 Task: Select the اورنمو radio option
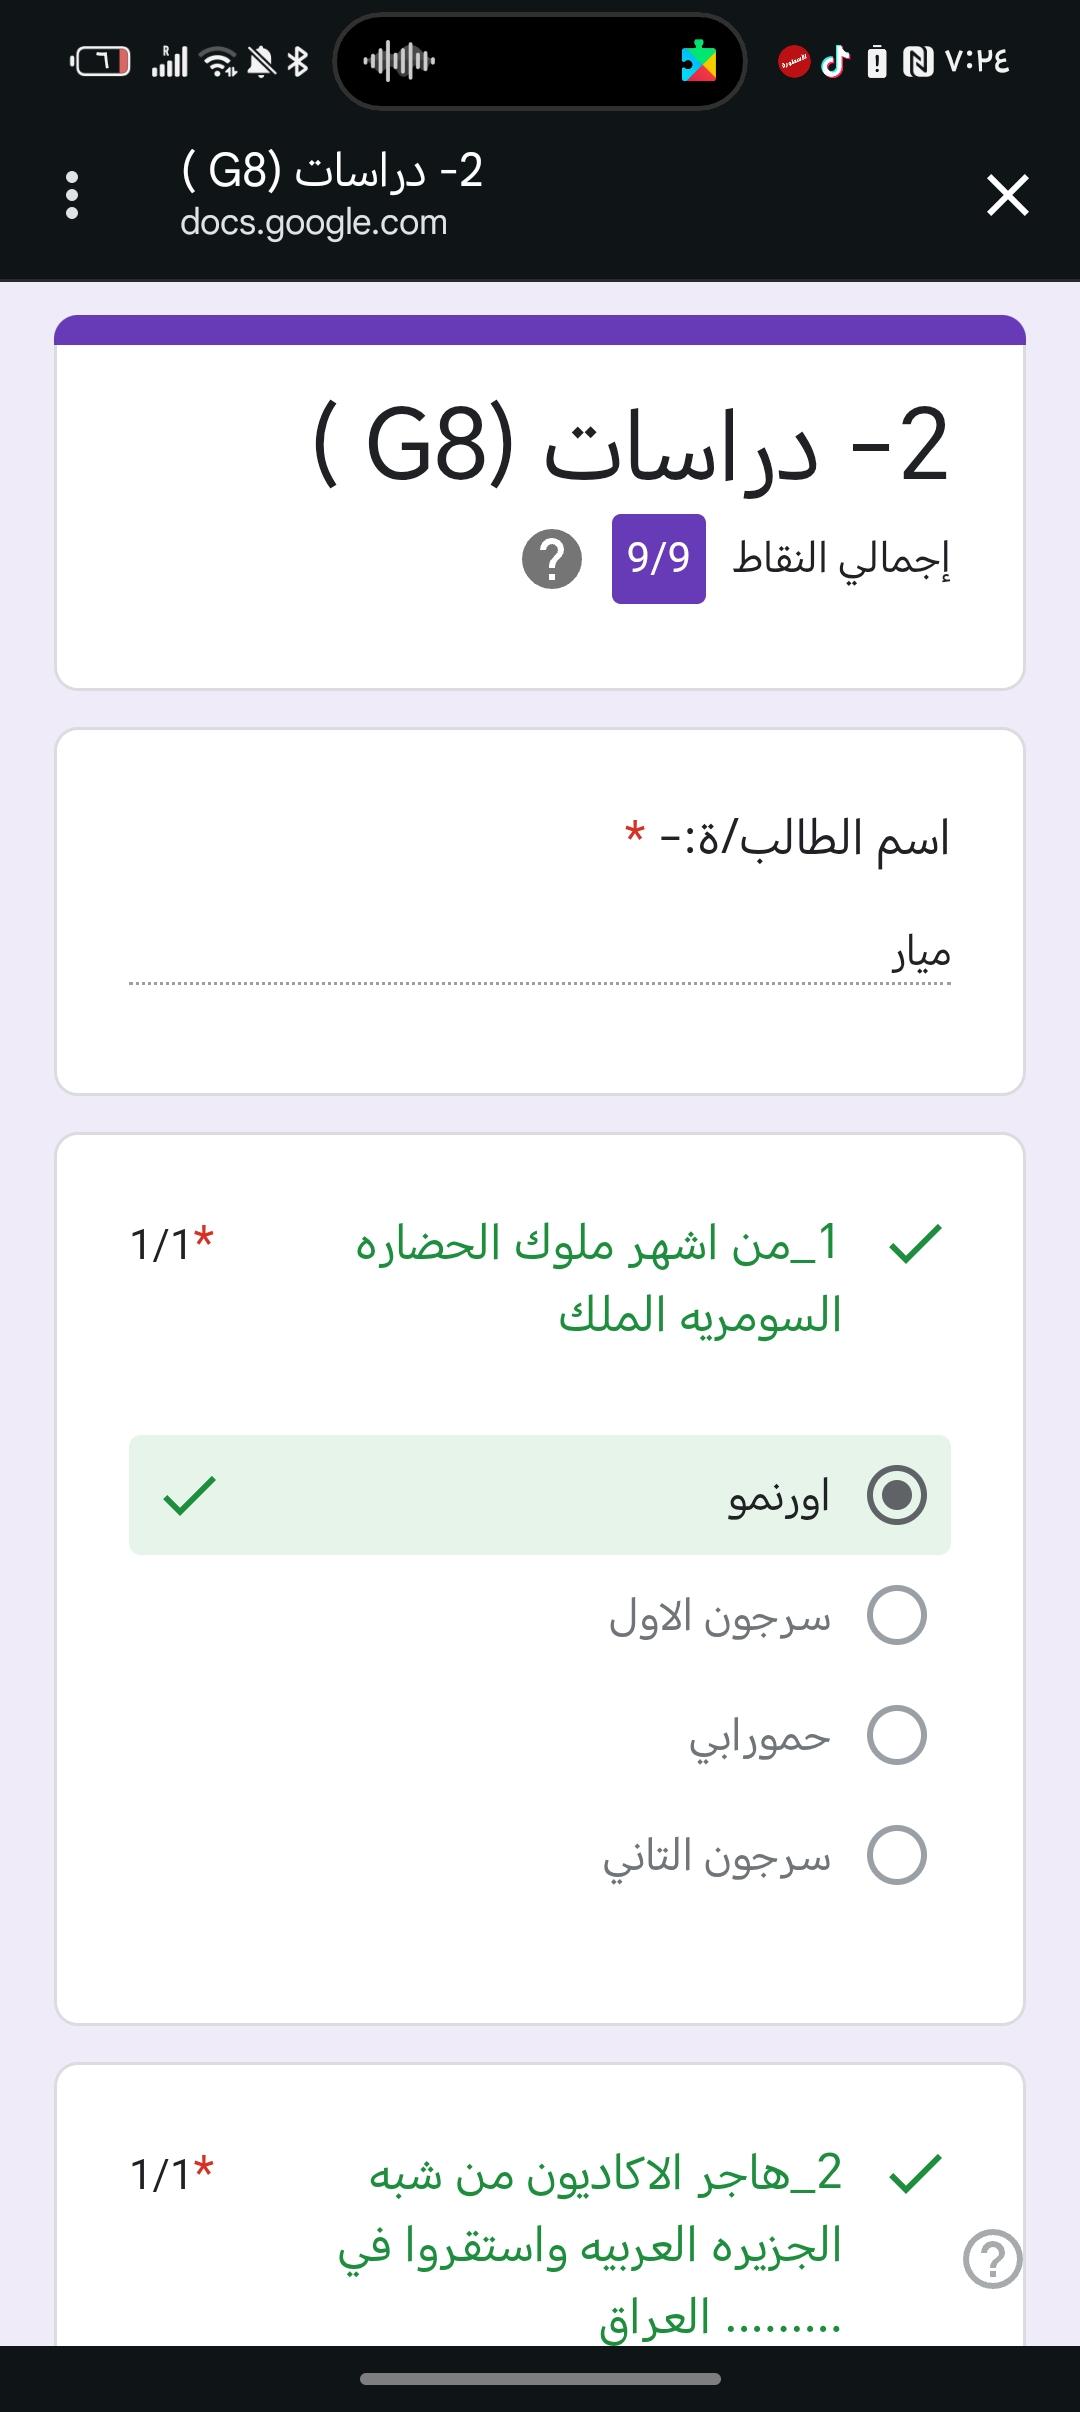896,1495
